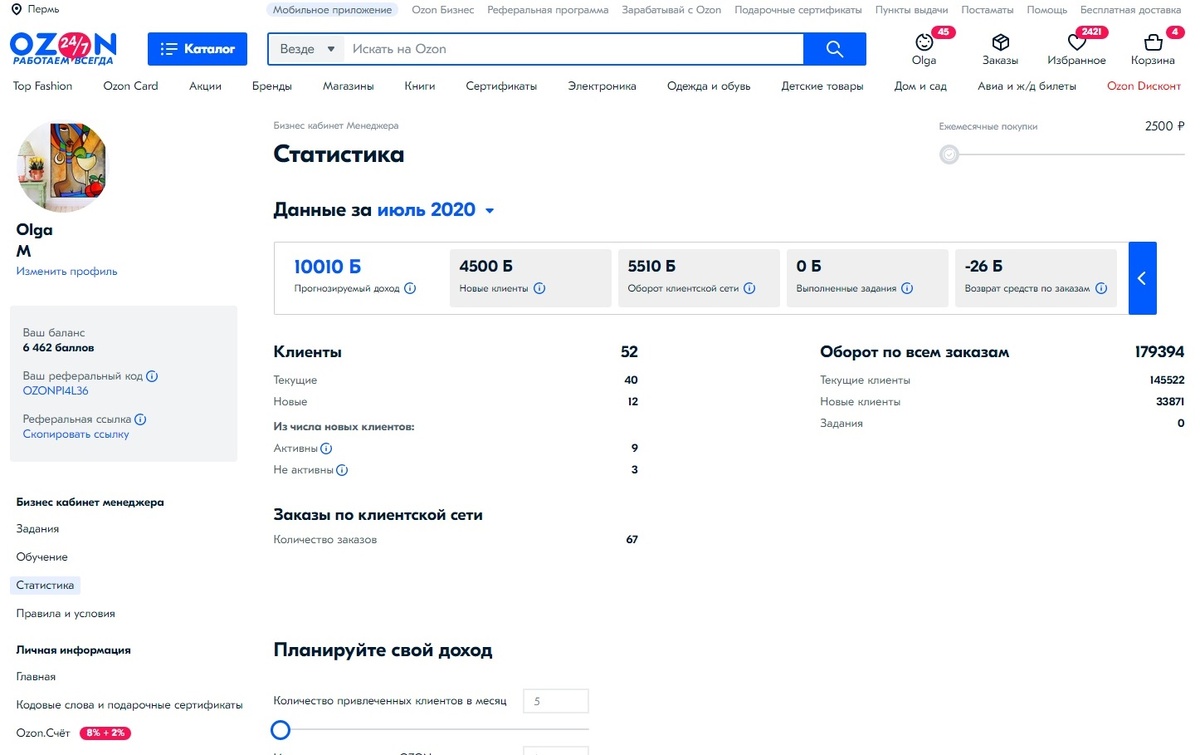Image resolution: width=1200 pixels, height=755 pixels.
Task: Open the Каталог button
Action: point(197,49)
